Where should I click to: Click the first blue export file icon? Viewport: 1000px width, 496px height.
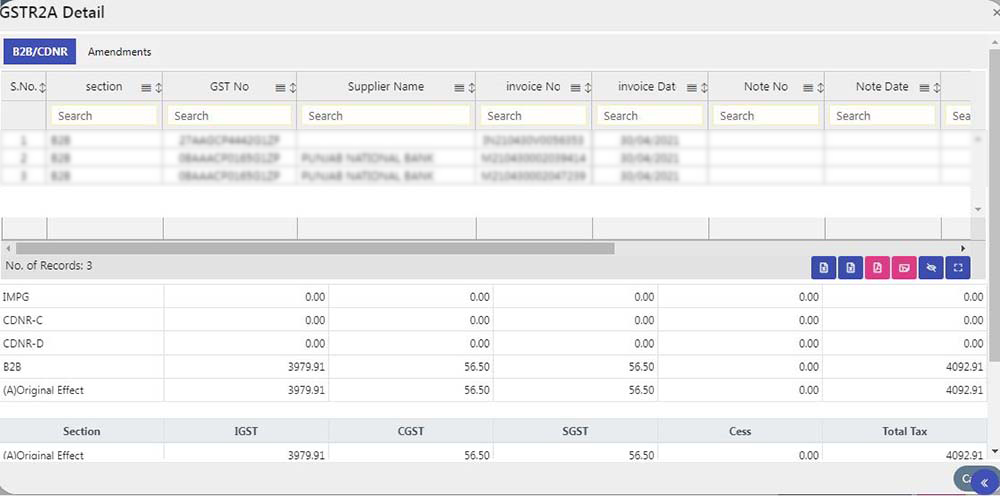click(x=823, y=268)
